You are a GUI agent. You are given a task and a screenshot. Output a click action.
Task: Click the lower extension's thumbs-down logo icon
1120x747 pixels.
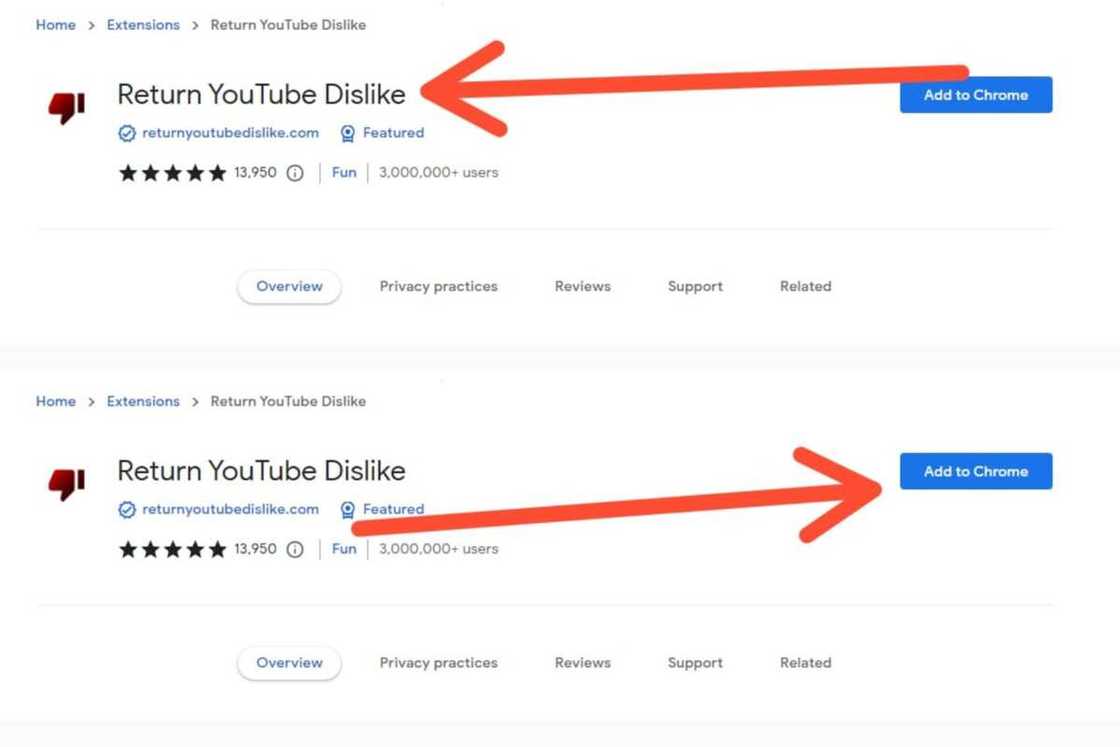(66, 483)
